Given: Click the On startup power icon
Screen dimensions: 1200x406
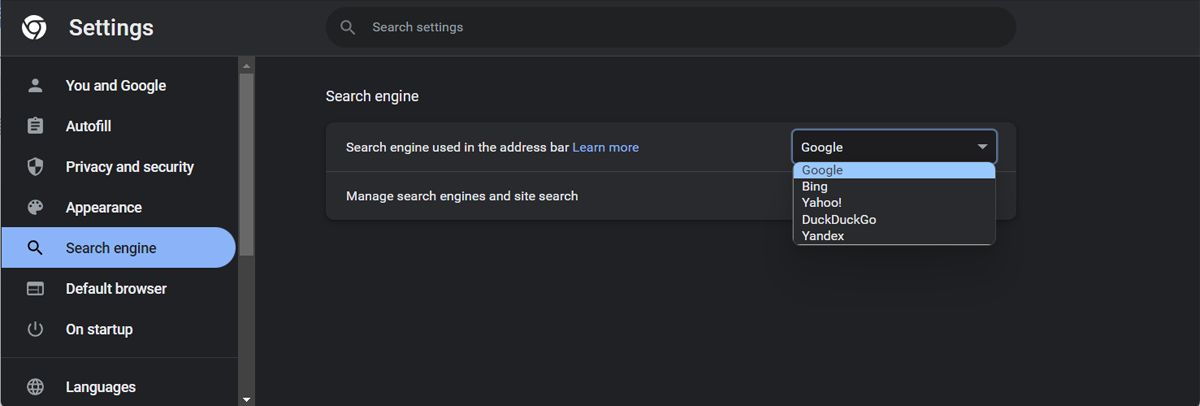Looking at the screenshot, I should coord(35,330).
